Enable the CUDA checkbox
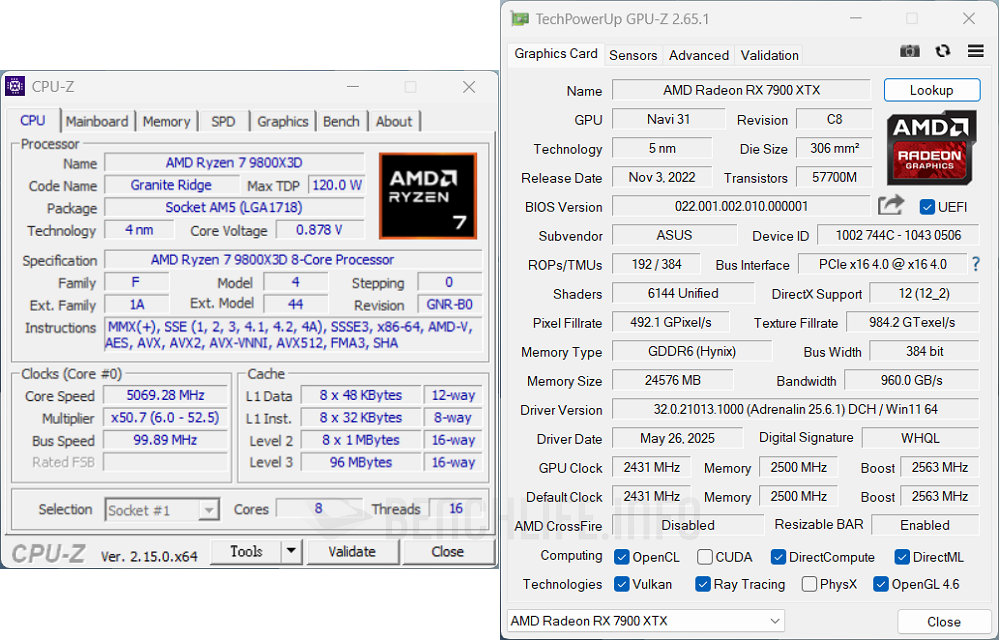This screenshot has width=1000, height=640. [705, 556]
